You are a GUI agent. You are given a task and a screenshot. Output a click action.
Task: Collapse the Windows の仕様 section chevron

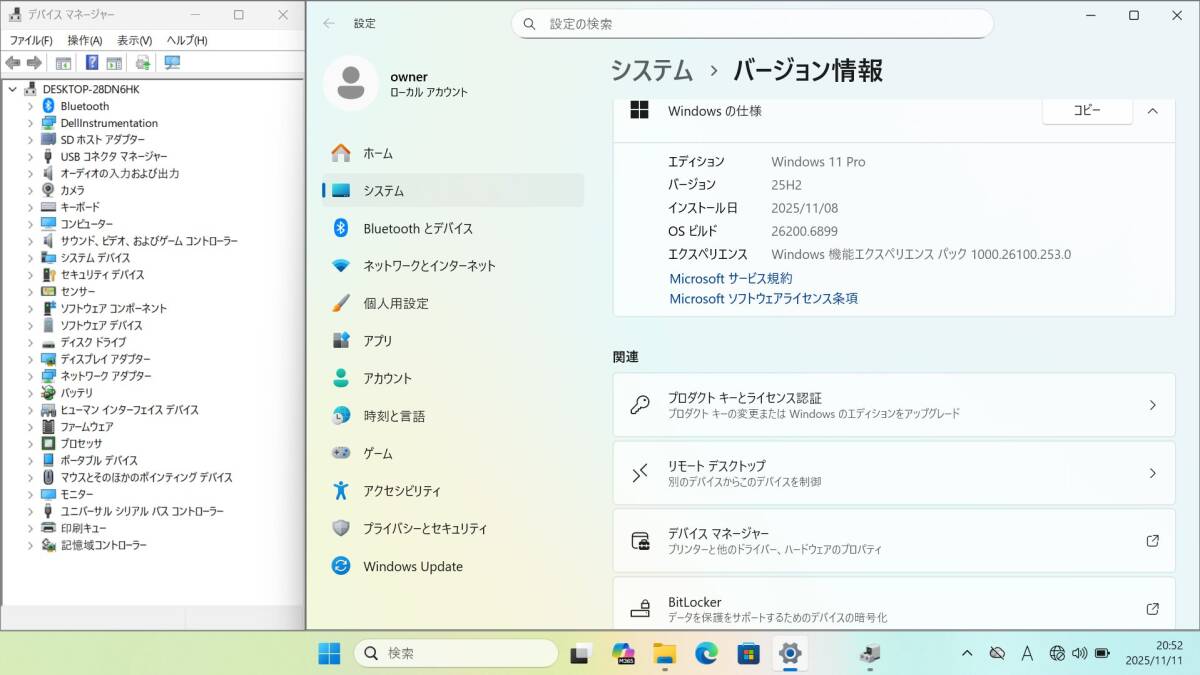pos(1152,111)
